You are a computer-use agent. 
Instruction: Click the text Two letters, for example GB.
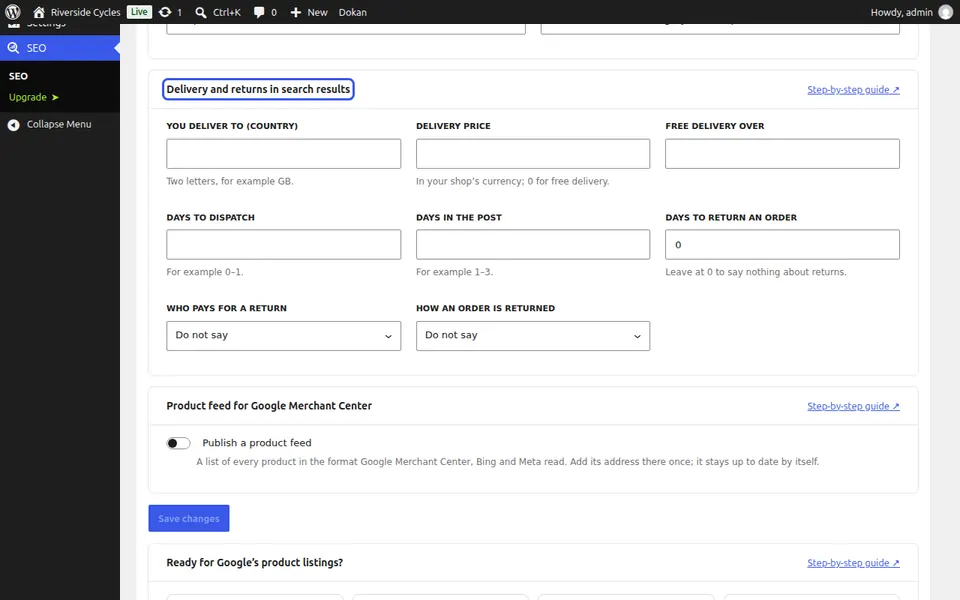click(230, 181)
